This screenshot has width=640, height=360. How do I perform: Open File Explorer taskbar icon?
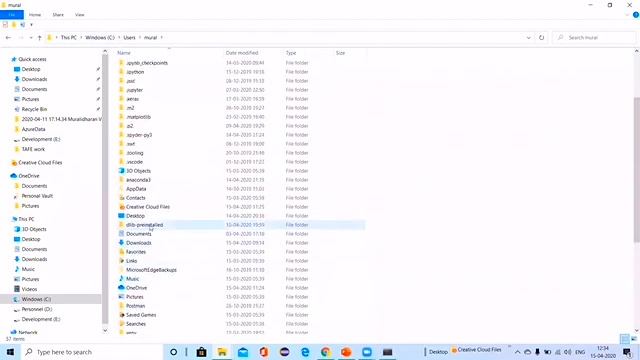[222, 352]
